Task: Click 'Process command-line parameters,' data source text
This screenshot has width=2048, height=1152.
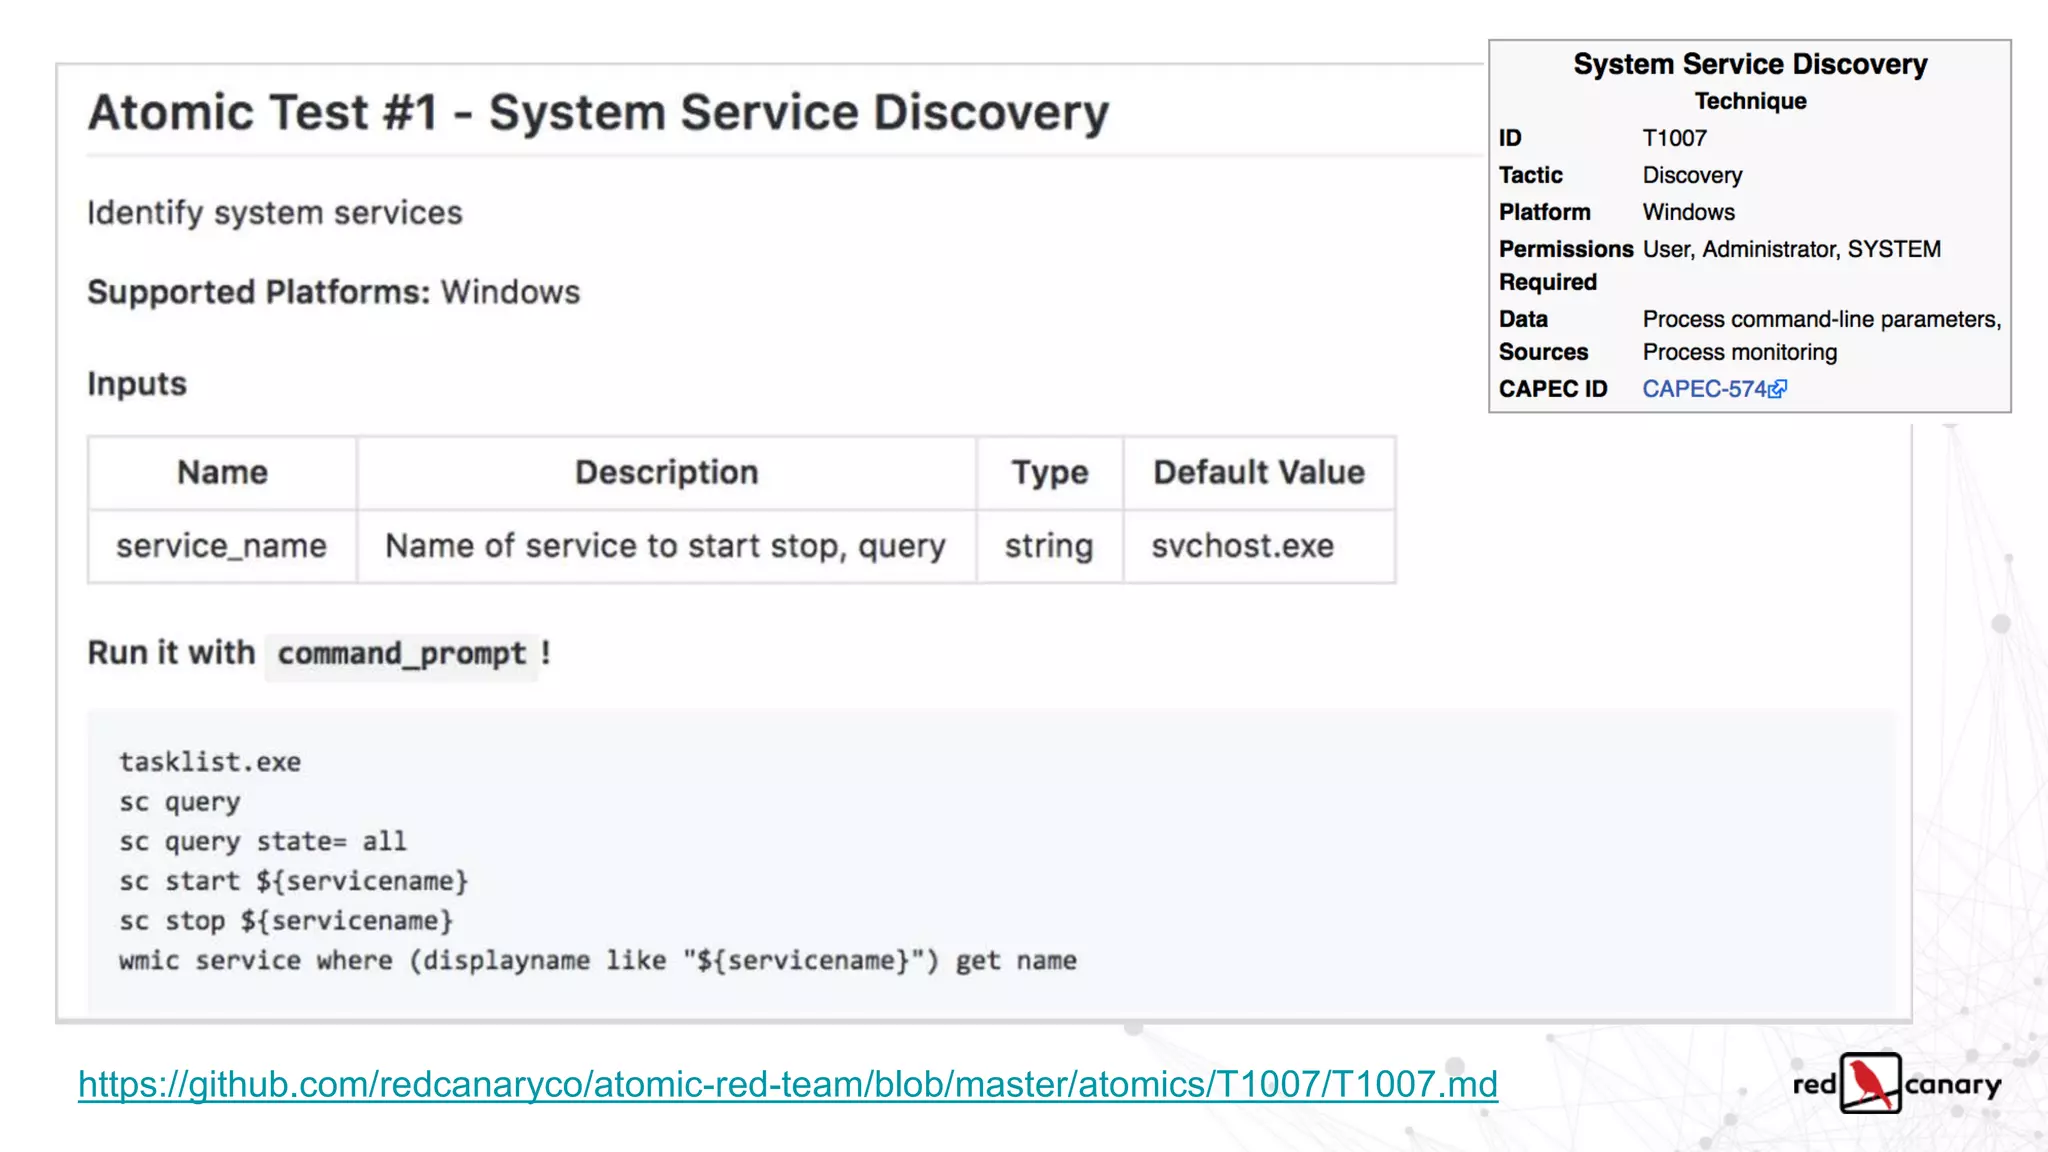Action: coord(1822,319)
